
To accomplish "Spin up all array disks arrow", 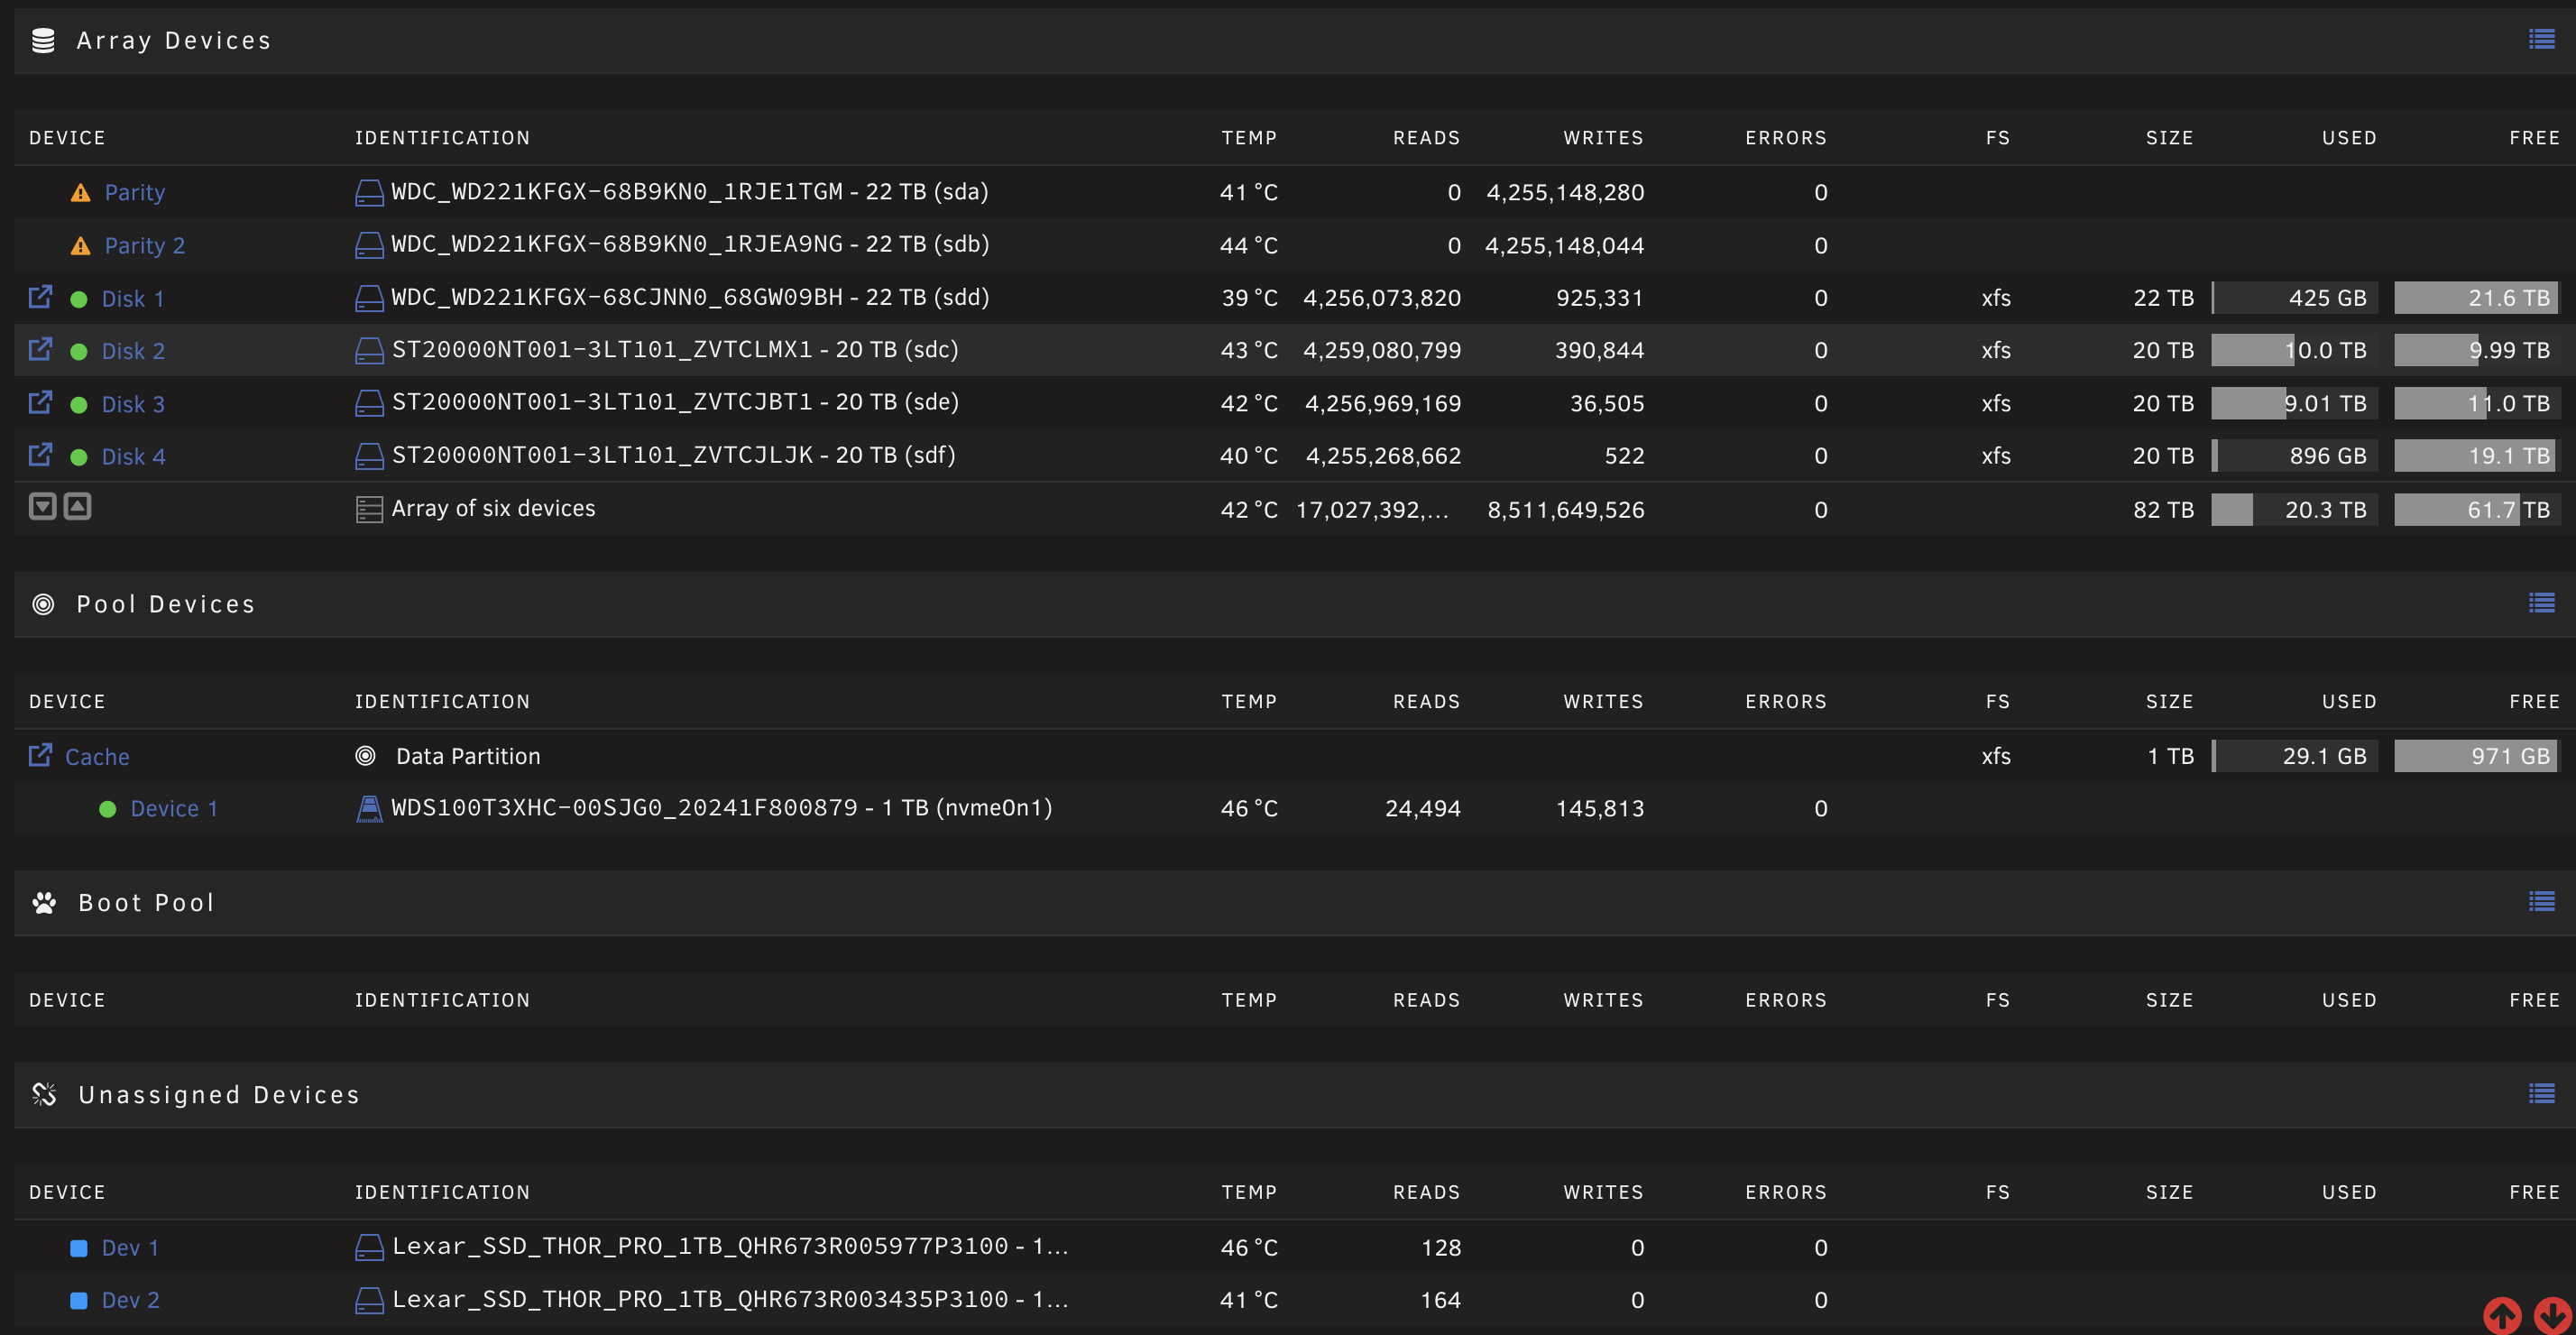I will click(x=77, y=506).
